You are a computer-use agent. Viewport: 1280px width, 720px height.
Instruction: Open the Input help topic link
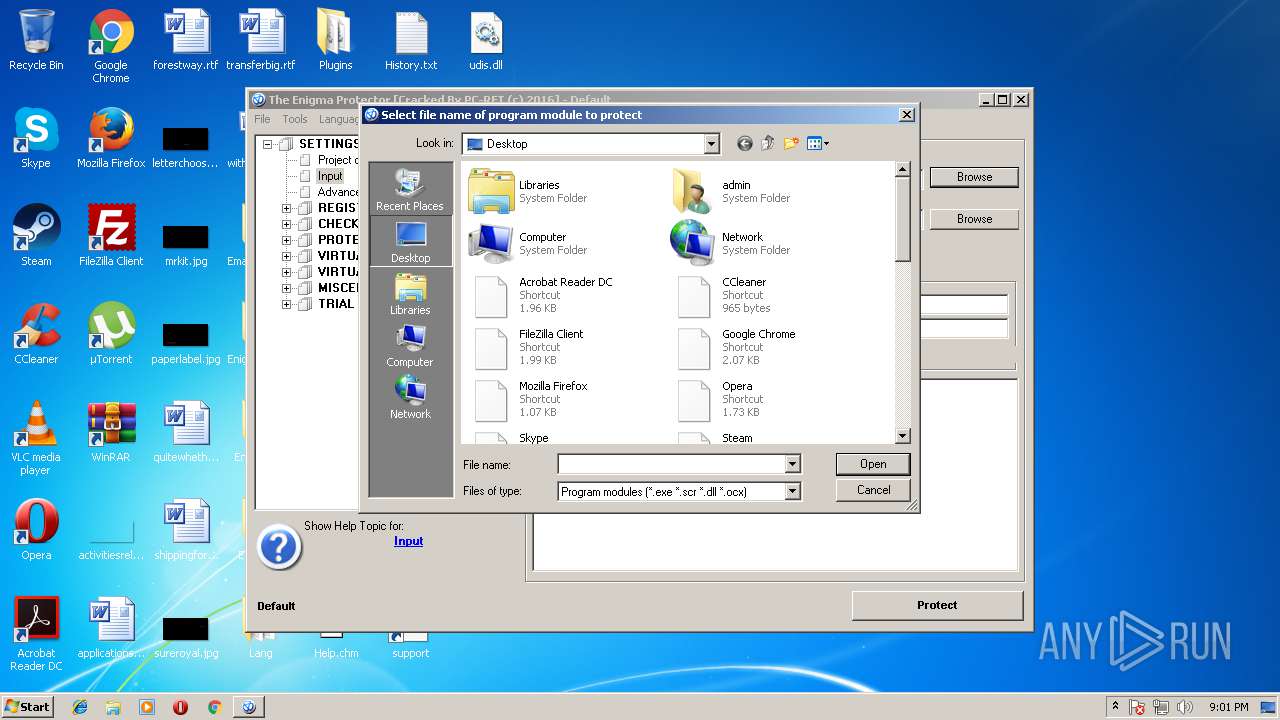coord(408,541)
